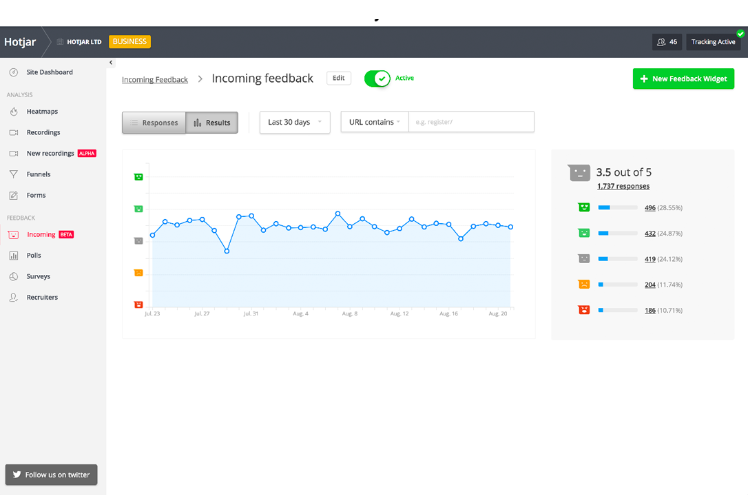Click the Recruiters person icon

[13, 297]
